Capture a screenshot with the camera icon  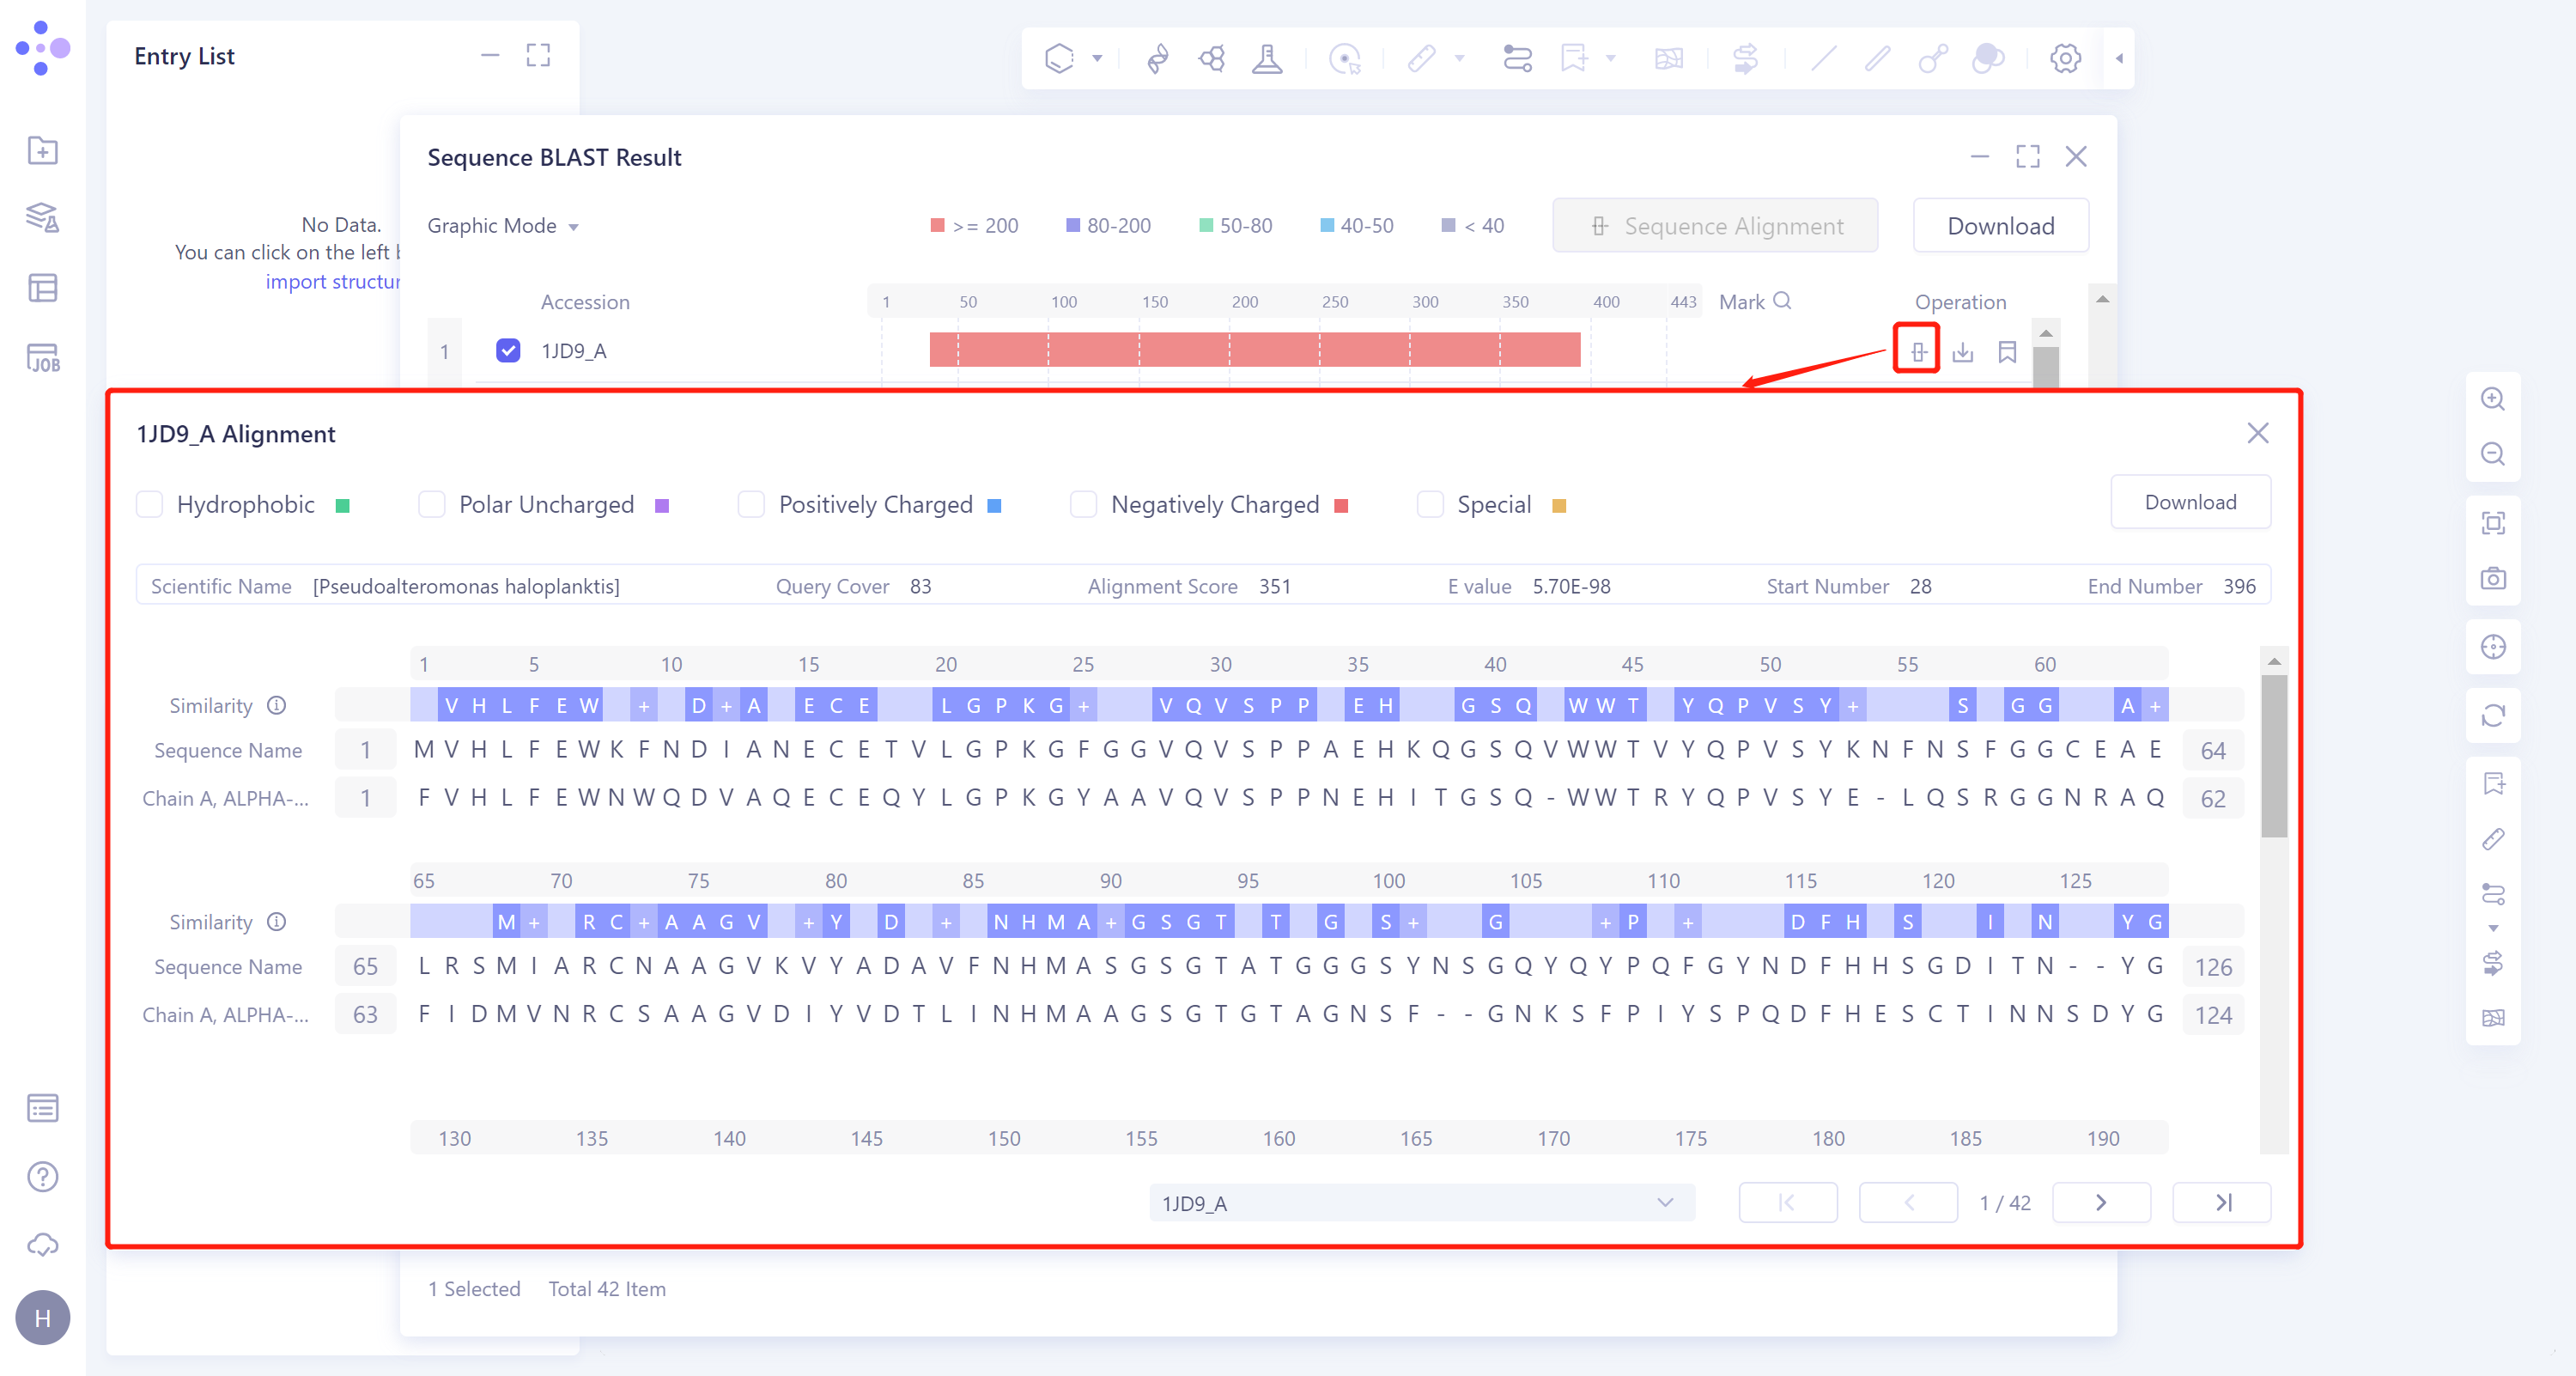(x=2493, y=578)
